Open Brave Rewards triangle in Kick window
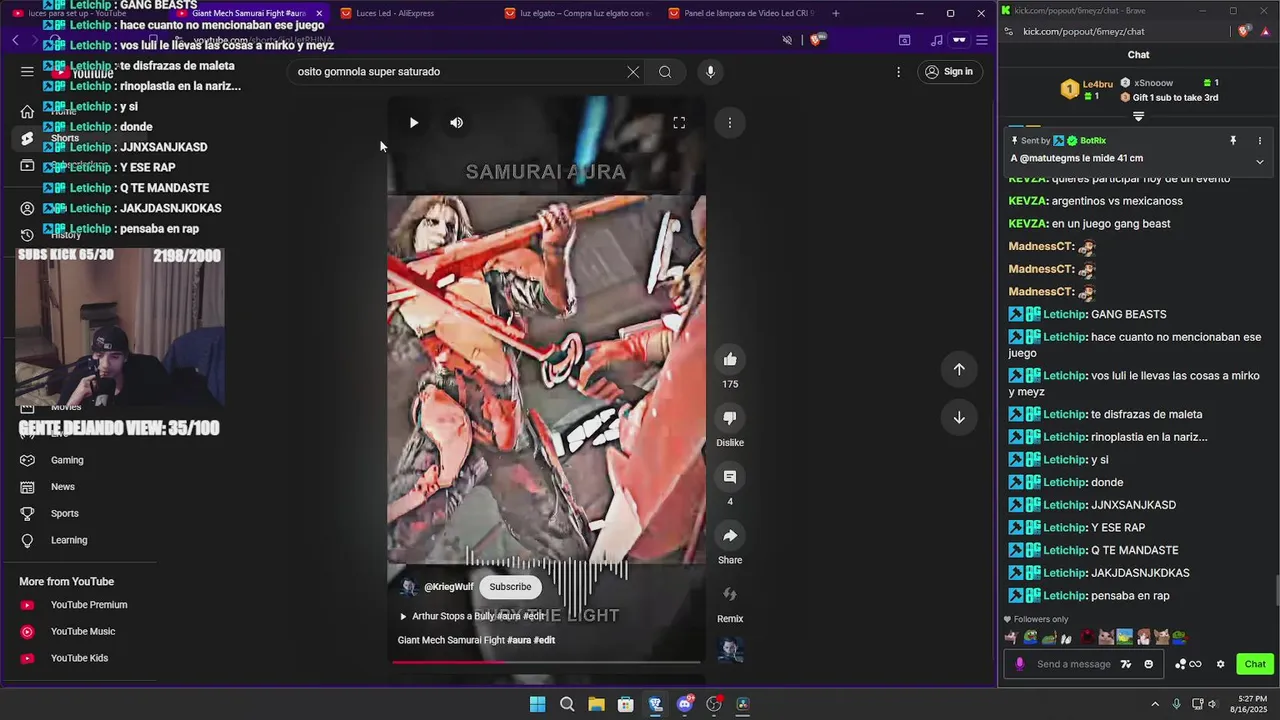 click(x=1265, y=31)
